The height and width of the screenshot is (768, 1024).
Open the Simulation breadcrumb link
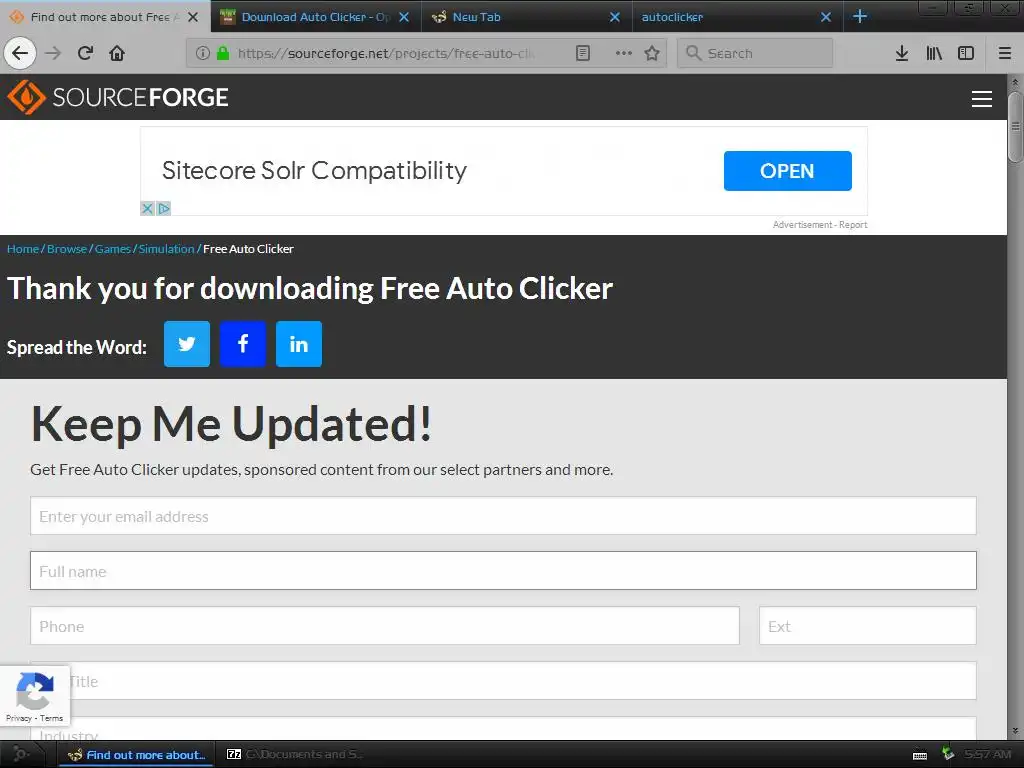167,249
